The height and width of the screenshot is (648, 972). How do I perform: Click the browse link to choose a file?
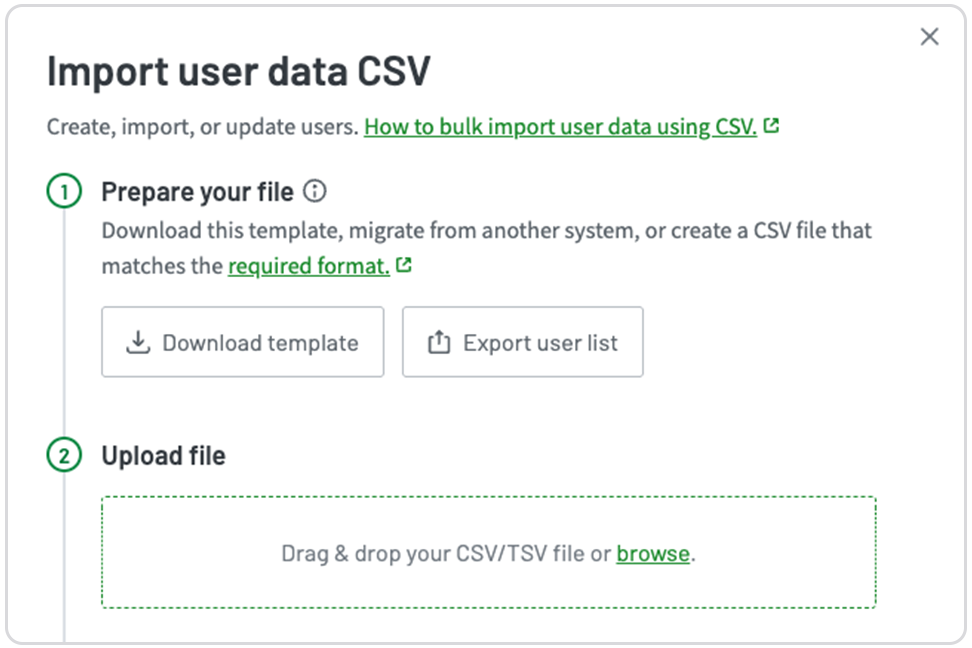pos(653,553)
